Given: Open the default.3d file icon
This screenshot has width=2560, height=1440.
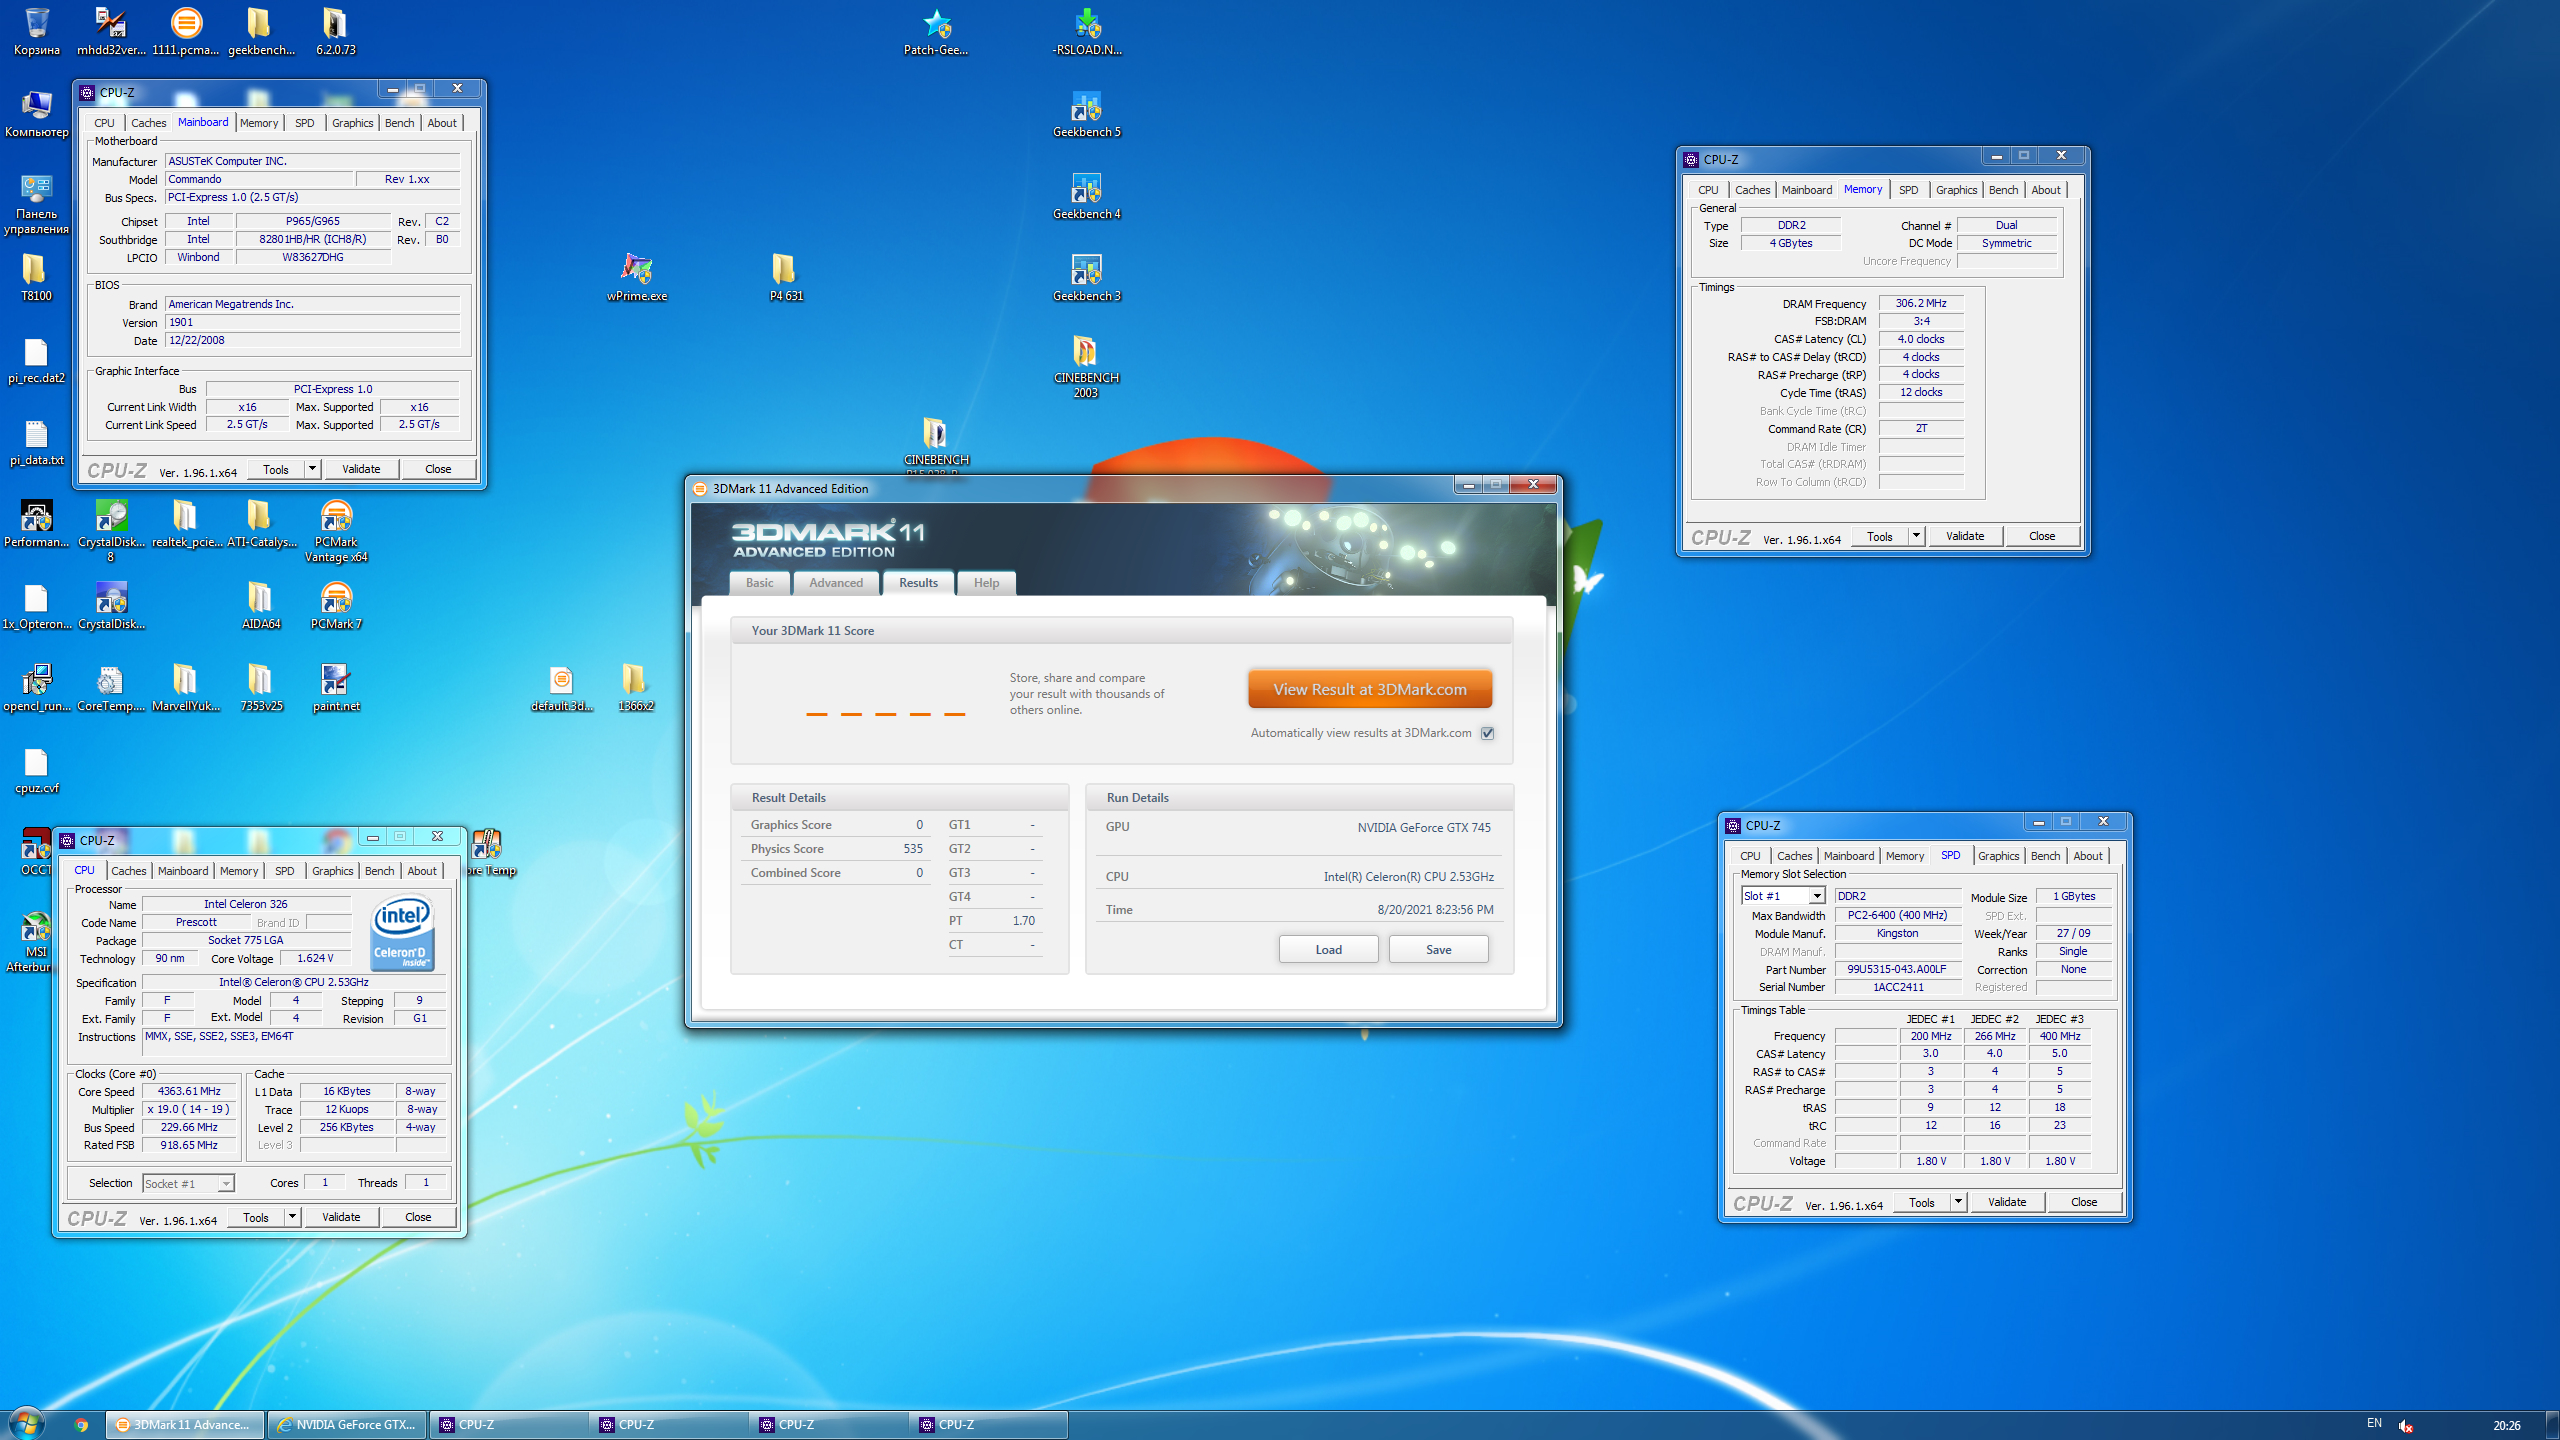Looking at the screenshot, I should [562, 687].
